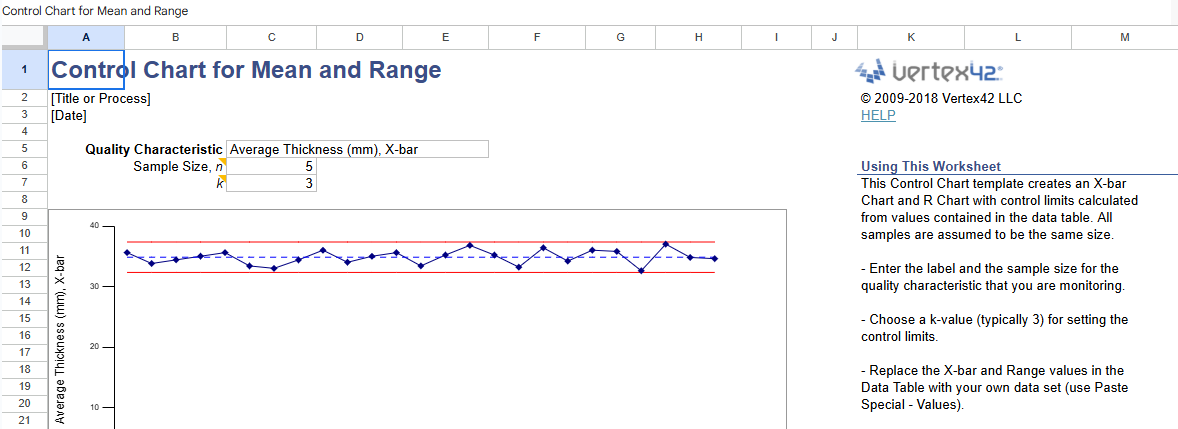Select column C header
The width and height of the screenshot is (1178, 429).
pos(271,37)
